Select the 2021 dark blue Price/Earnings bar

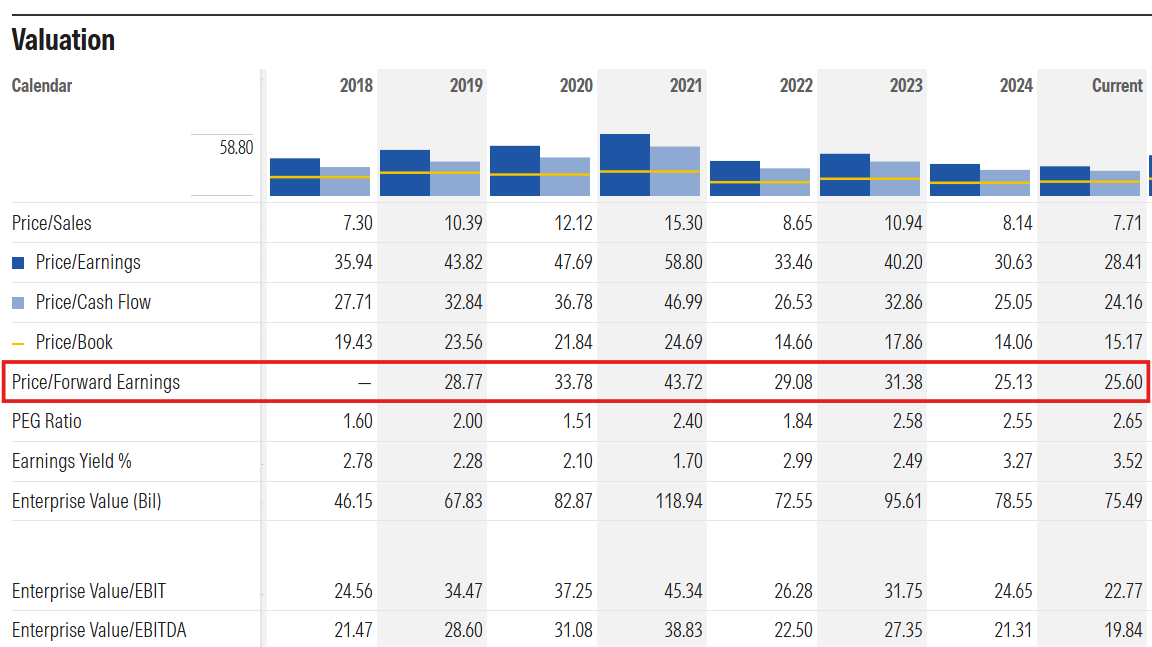pos(624,164)
